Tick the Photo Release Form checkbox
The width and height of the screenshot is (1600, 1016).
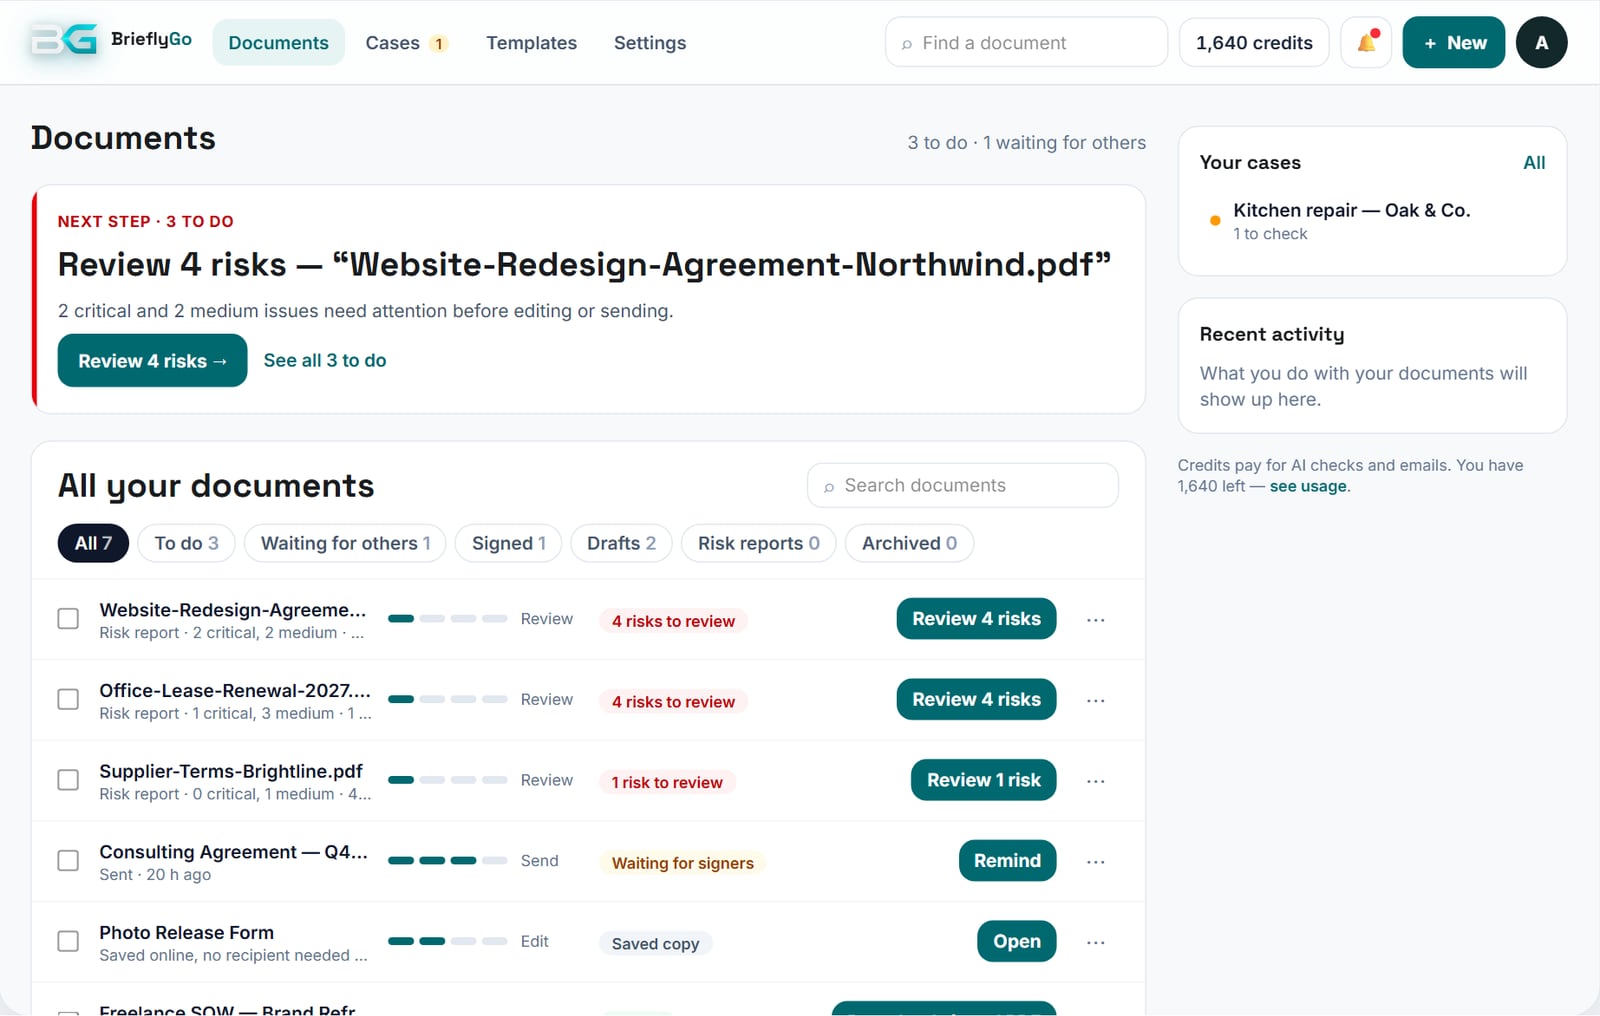coord(68,941)
